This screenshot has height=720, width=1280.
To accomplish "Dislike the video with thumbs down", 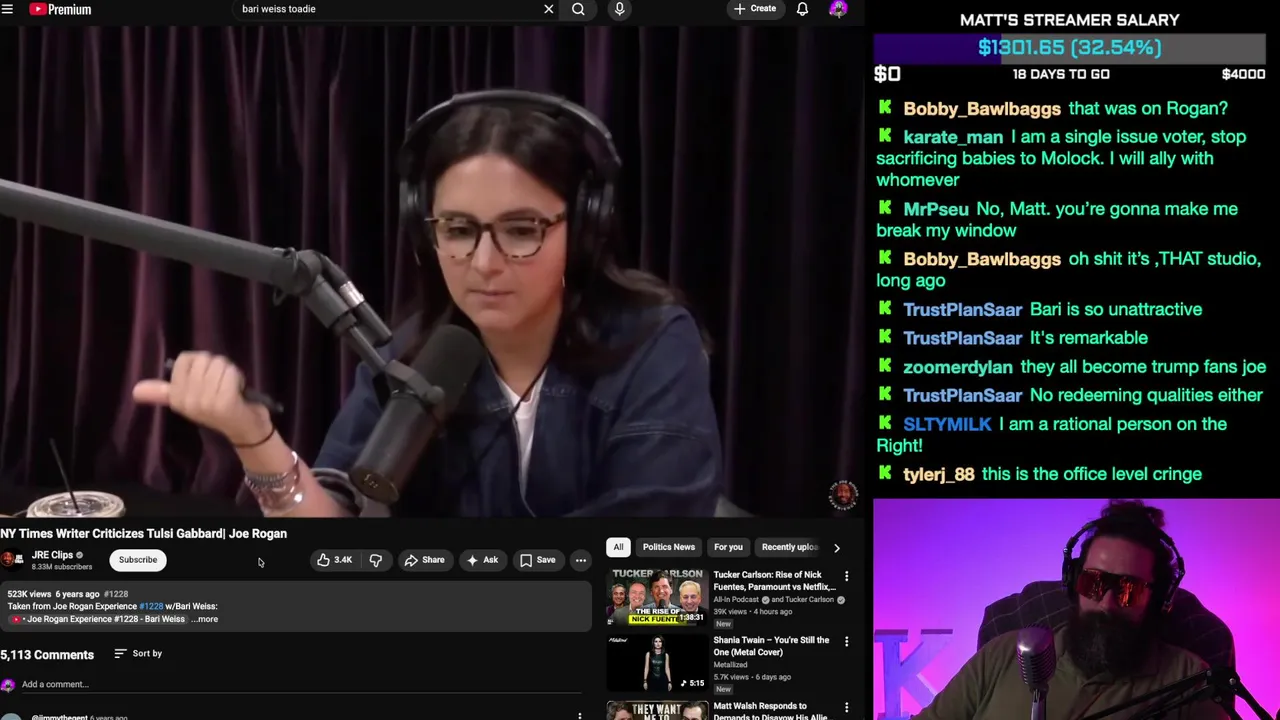I will (376, 560).
